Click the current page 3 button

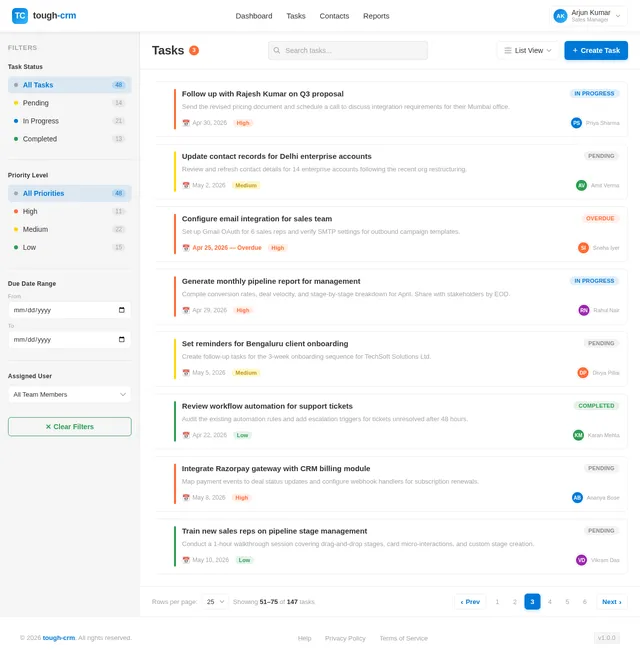click(532, 602)
